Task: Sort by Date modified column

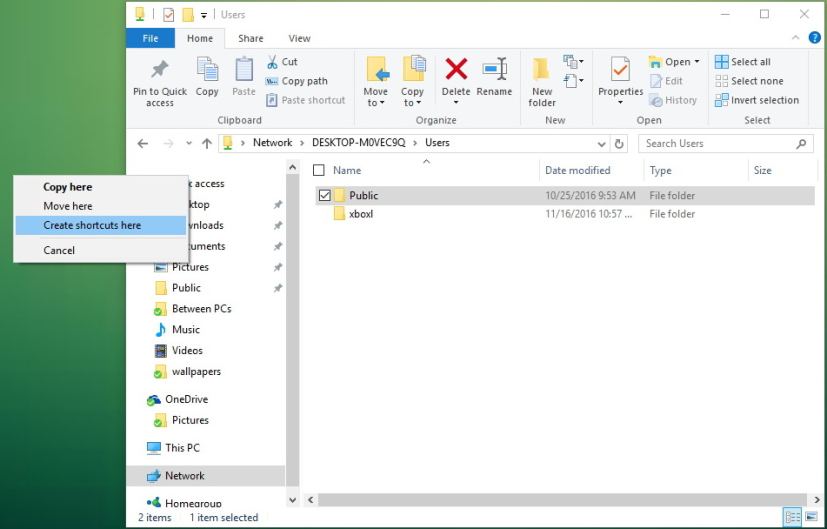Action: (x=578, y=170)
